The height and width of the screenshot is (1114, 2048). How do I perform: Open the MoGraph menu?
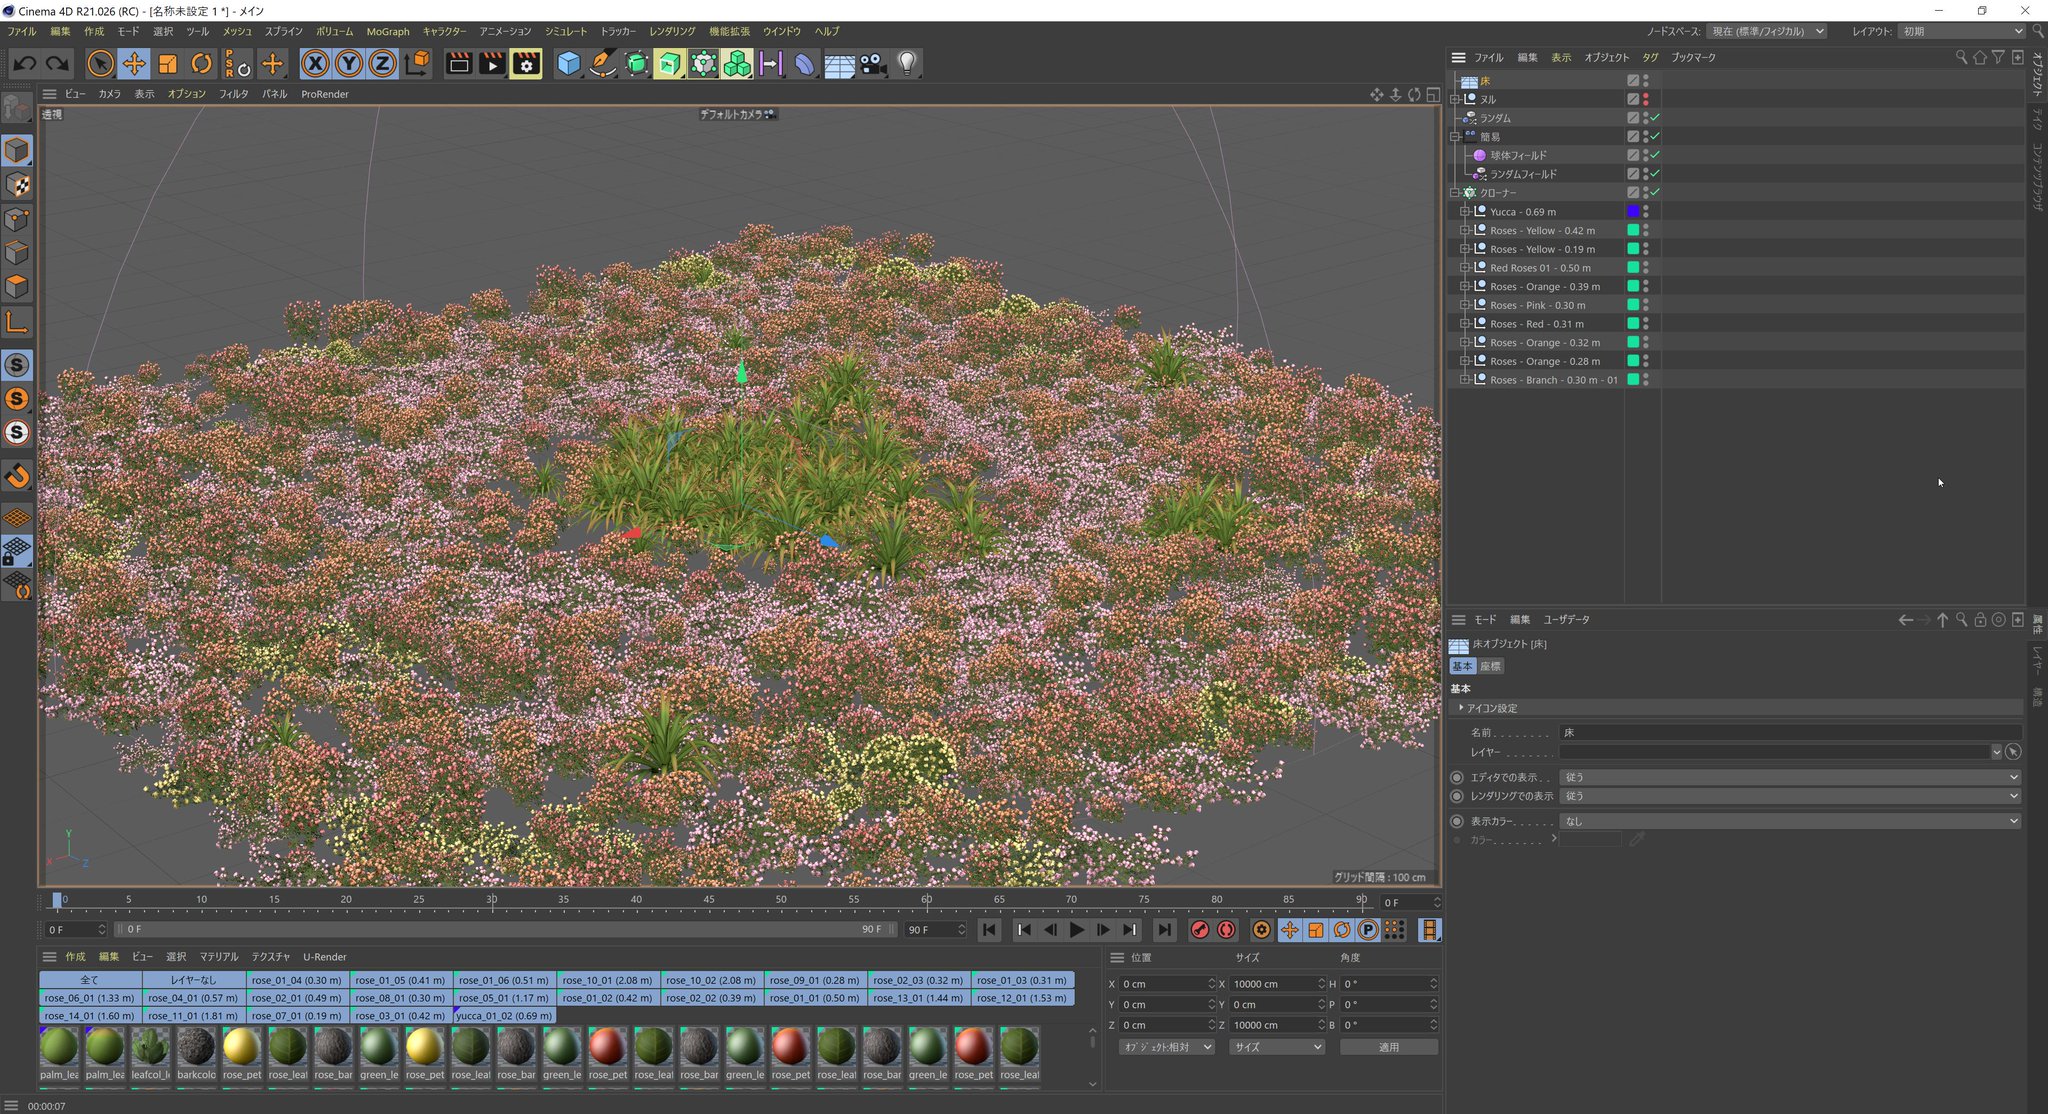pos(387,32)
